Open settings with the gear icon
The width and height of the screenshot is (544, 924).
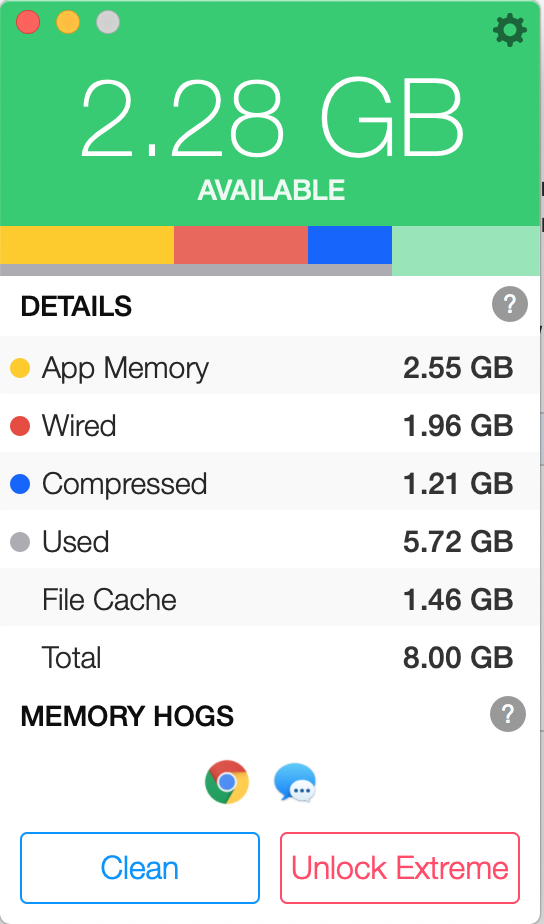point(509,31)
